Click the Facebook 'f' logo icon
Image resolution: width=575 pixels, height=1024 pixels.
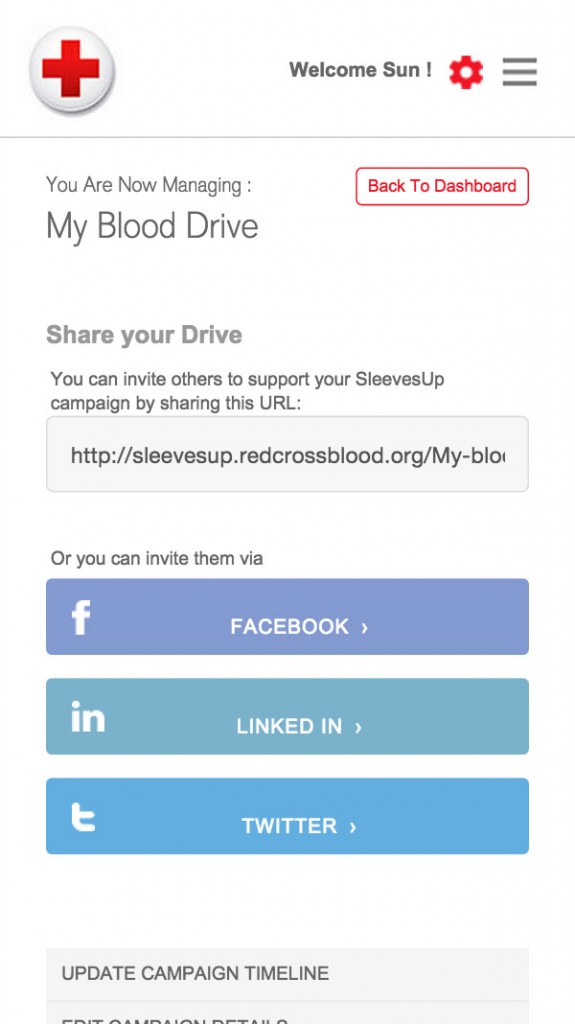[x=81, y=617]
